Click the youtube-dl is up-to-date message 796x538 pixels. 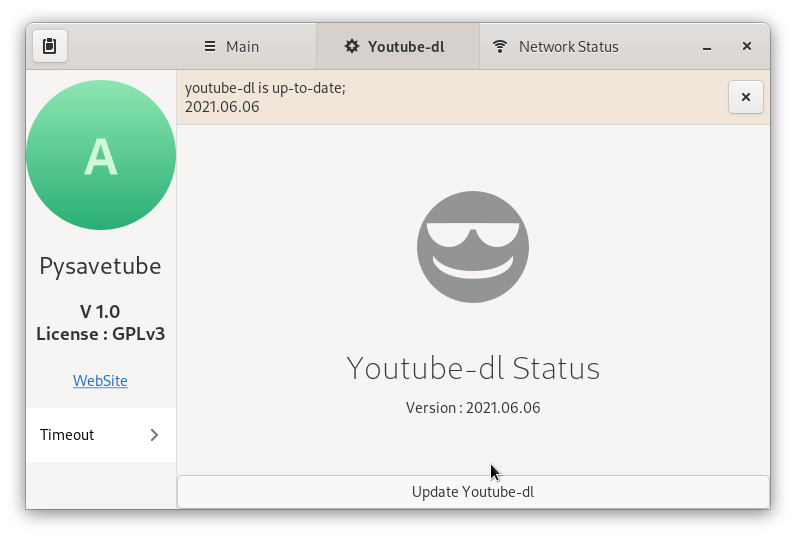[x=265, y=97]
